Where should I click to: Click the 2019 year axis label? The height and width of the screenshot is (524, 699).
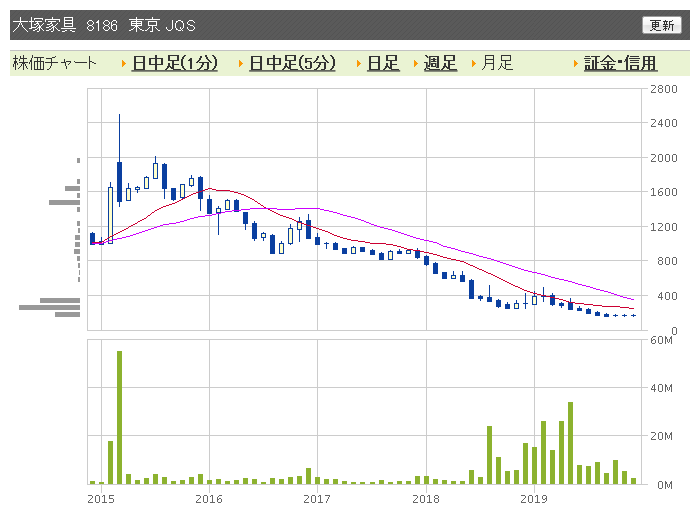[x=534, y=499]
